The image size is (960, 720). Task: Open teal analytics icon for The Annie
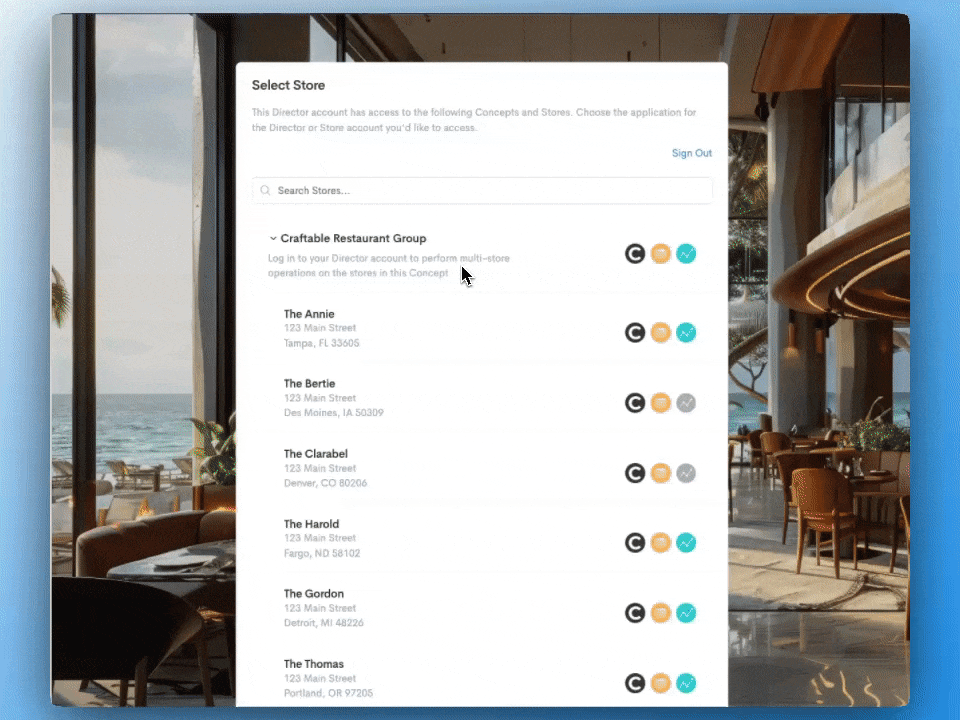(686, 333)
